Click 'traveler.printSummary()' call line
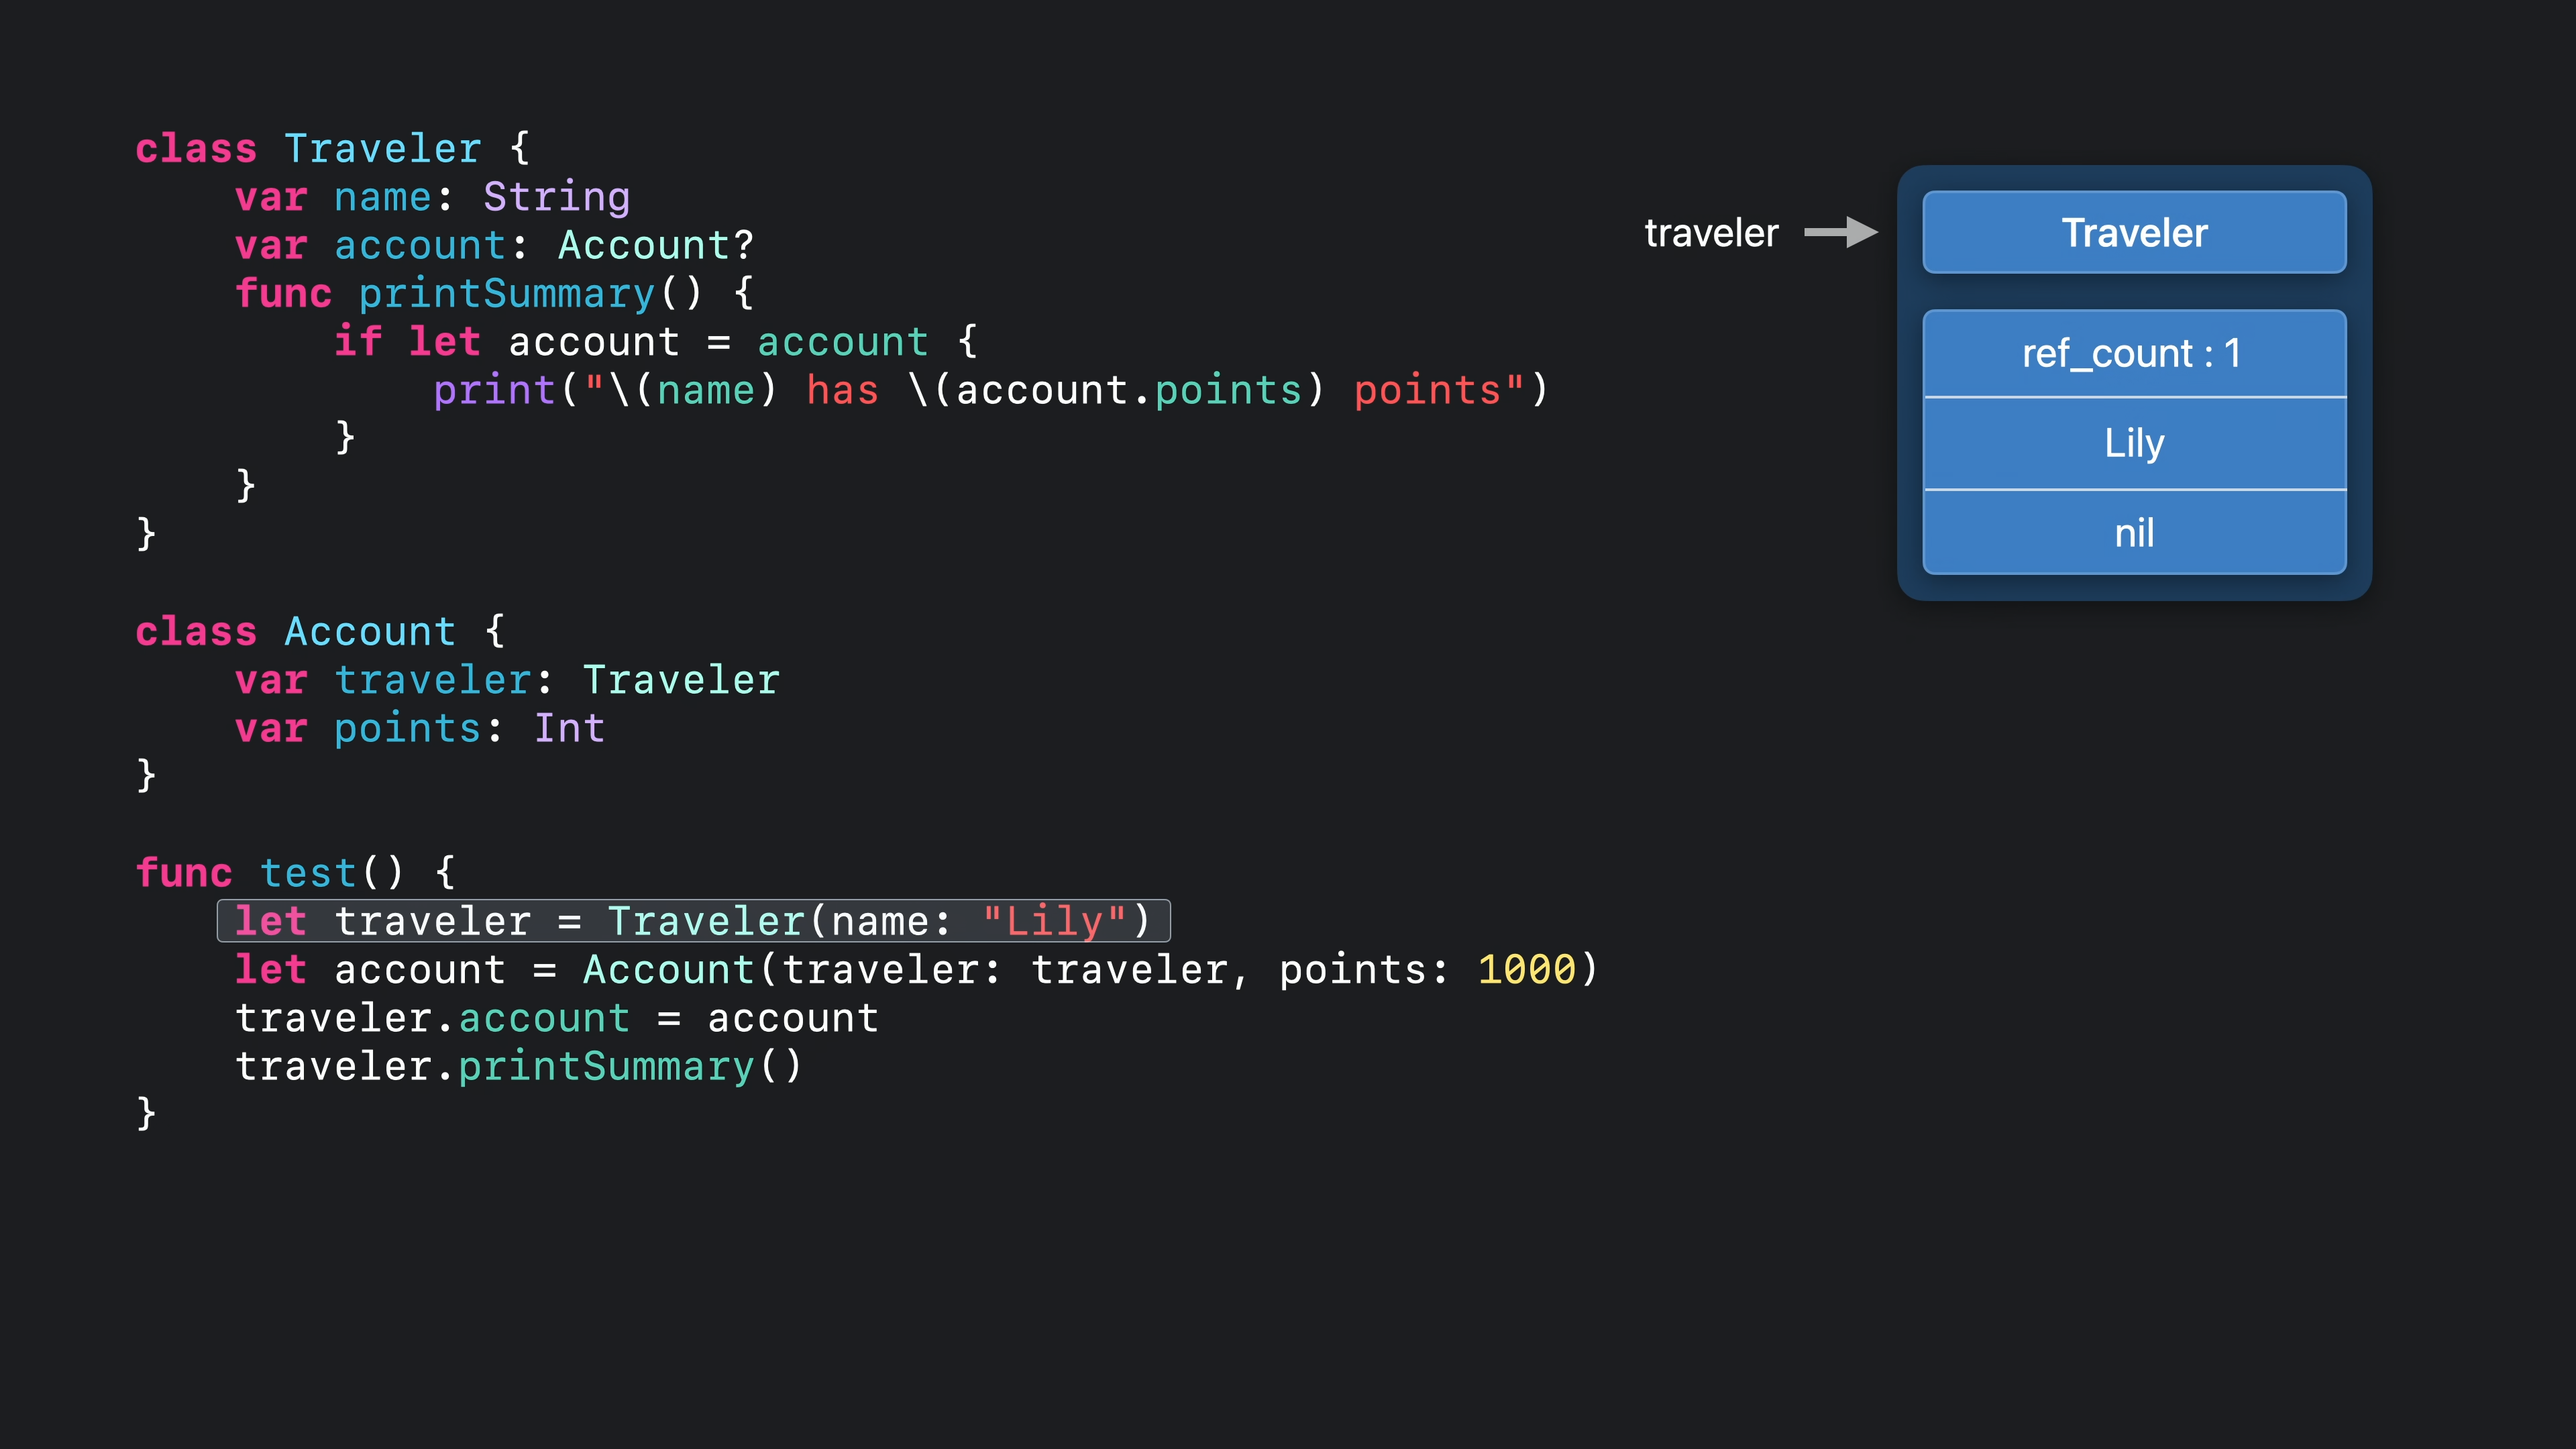Viewport: 2576px width, 1449px height. point(518,1066)
